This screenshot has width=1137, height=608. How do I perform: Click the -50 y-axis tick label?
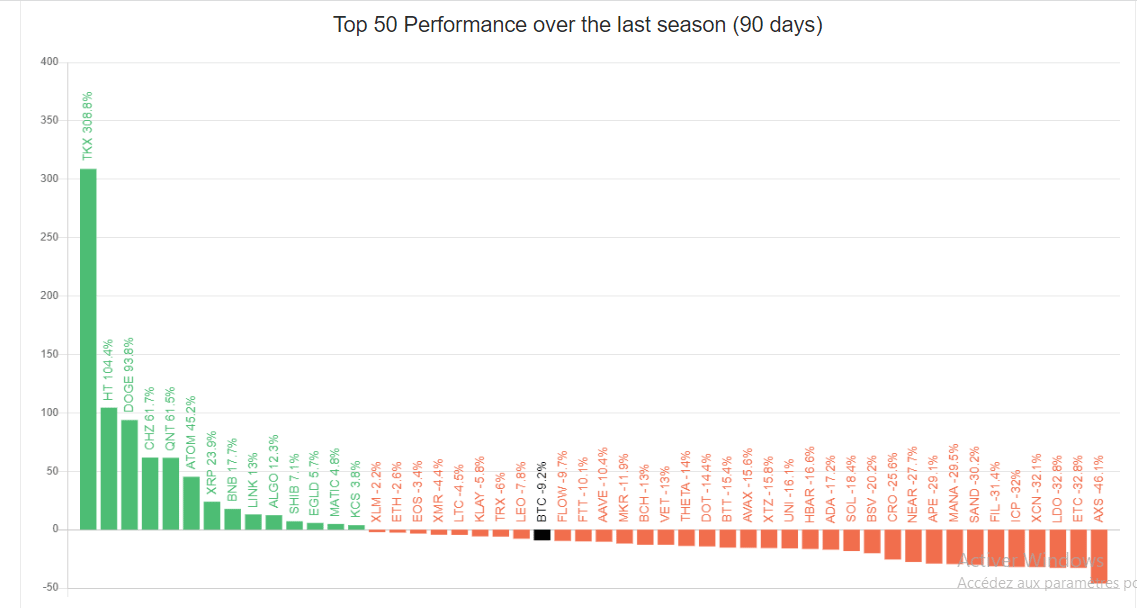pos(49,587)
